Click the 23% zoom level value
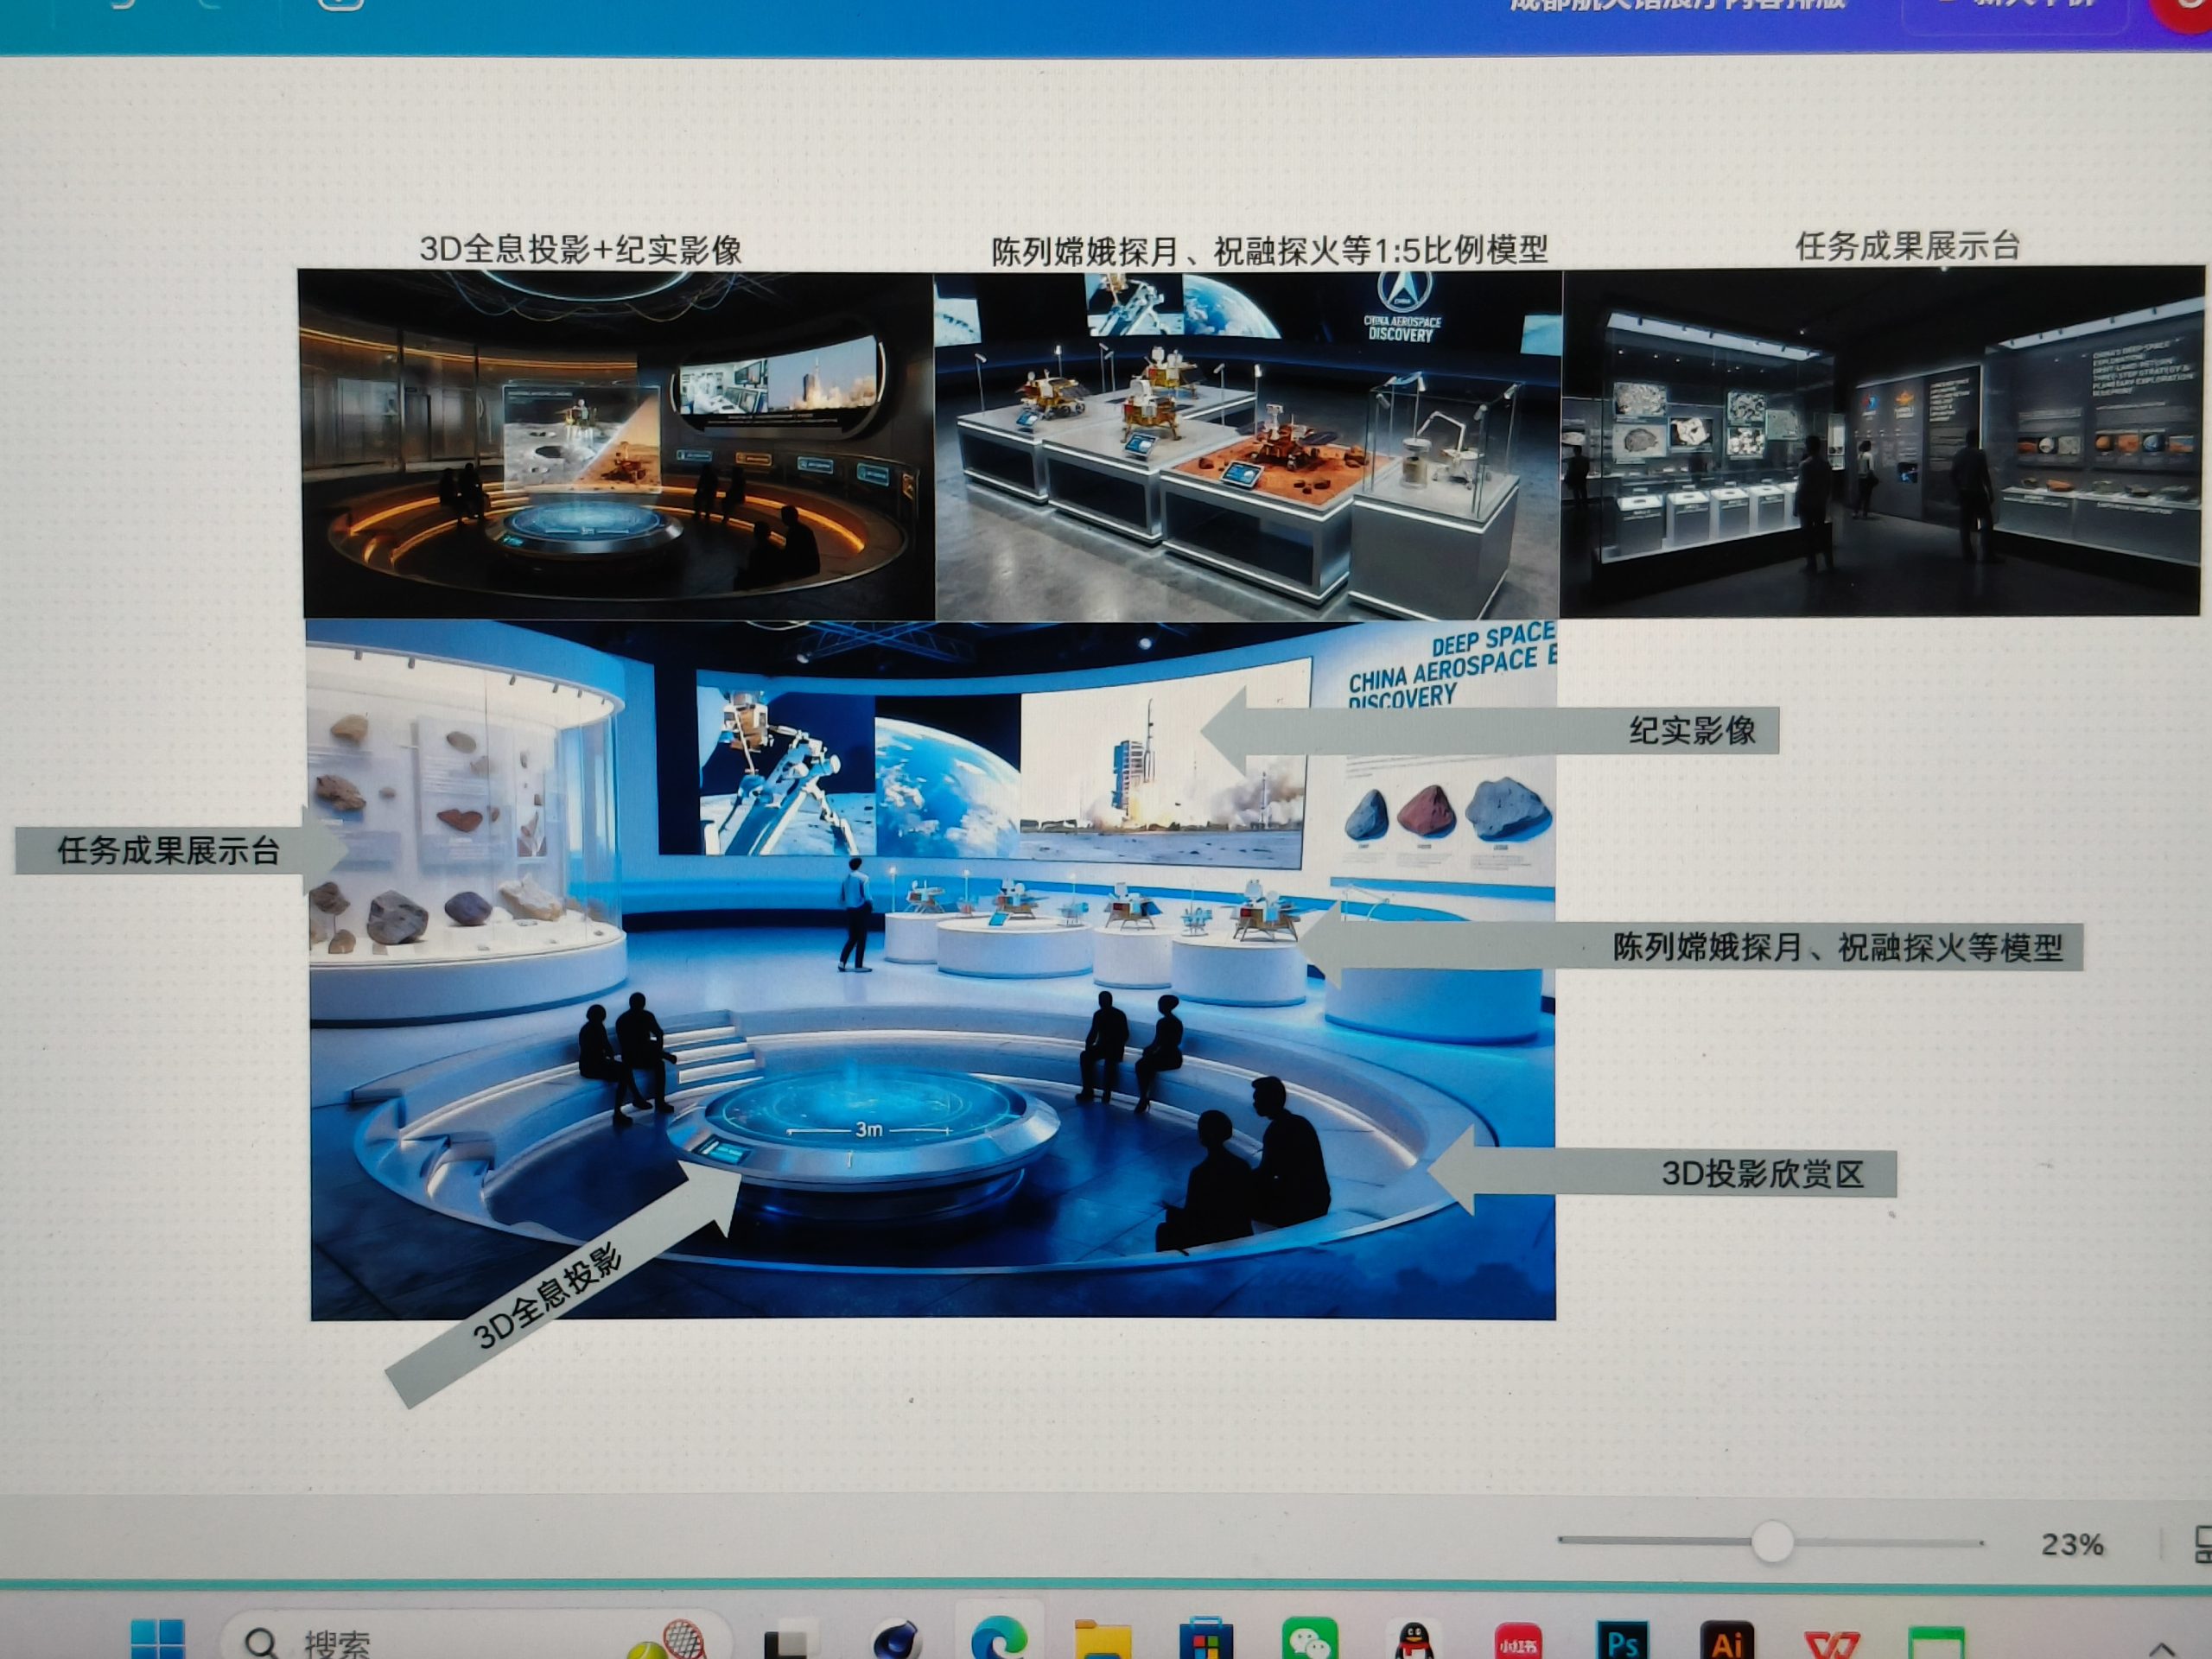This screenshot has height=1659, width=2212. (x=2071, y=1545)
